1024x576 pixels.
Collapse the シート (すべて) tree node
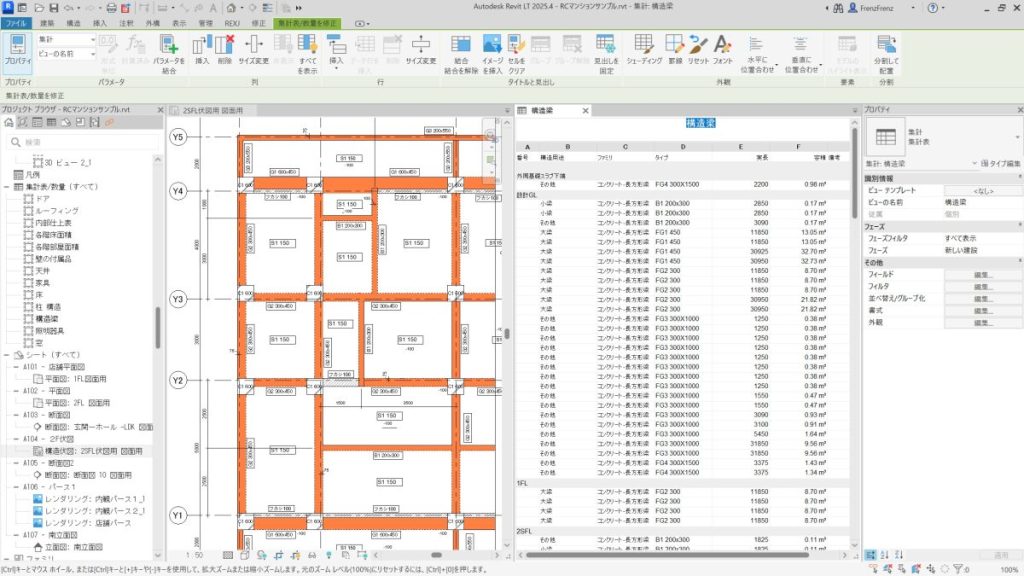pos(7,354)
